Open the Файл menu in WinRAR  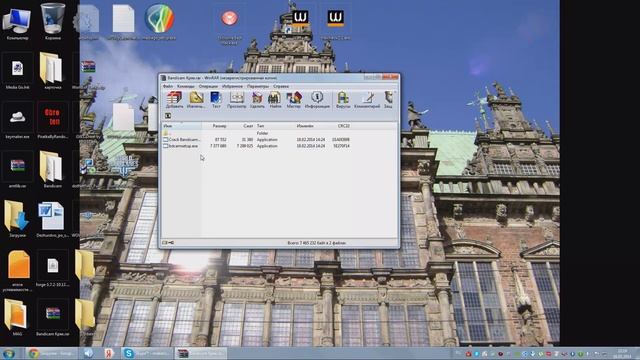coord(168,87)
